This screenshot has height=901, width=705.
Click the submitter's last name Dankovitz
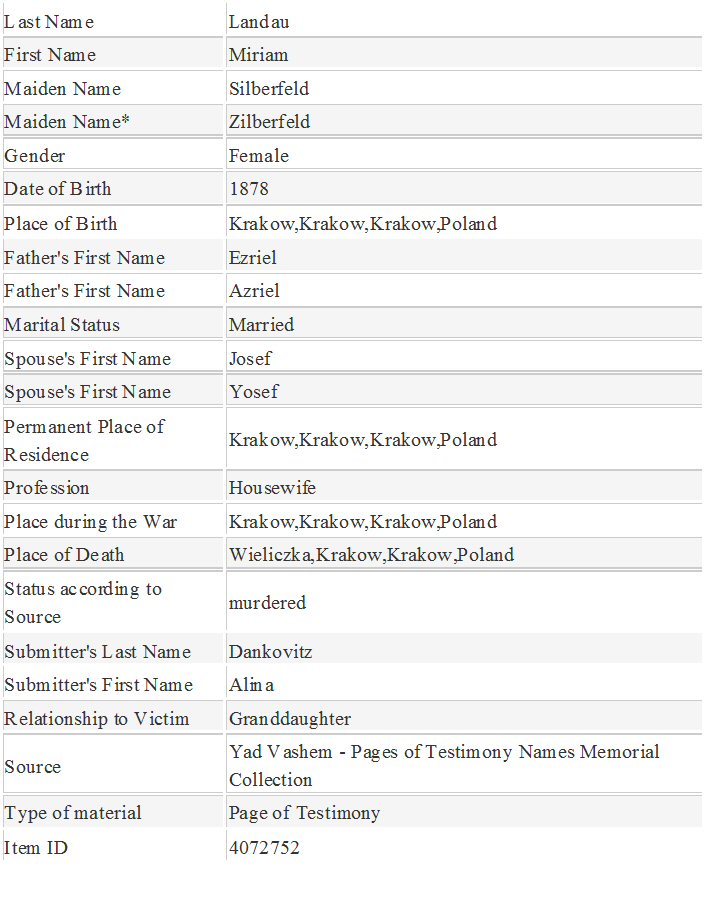tap(270, 652)
